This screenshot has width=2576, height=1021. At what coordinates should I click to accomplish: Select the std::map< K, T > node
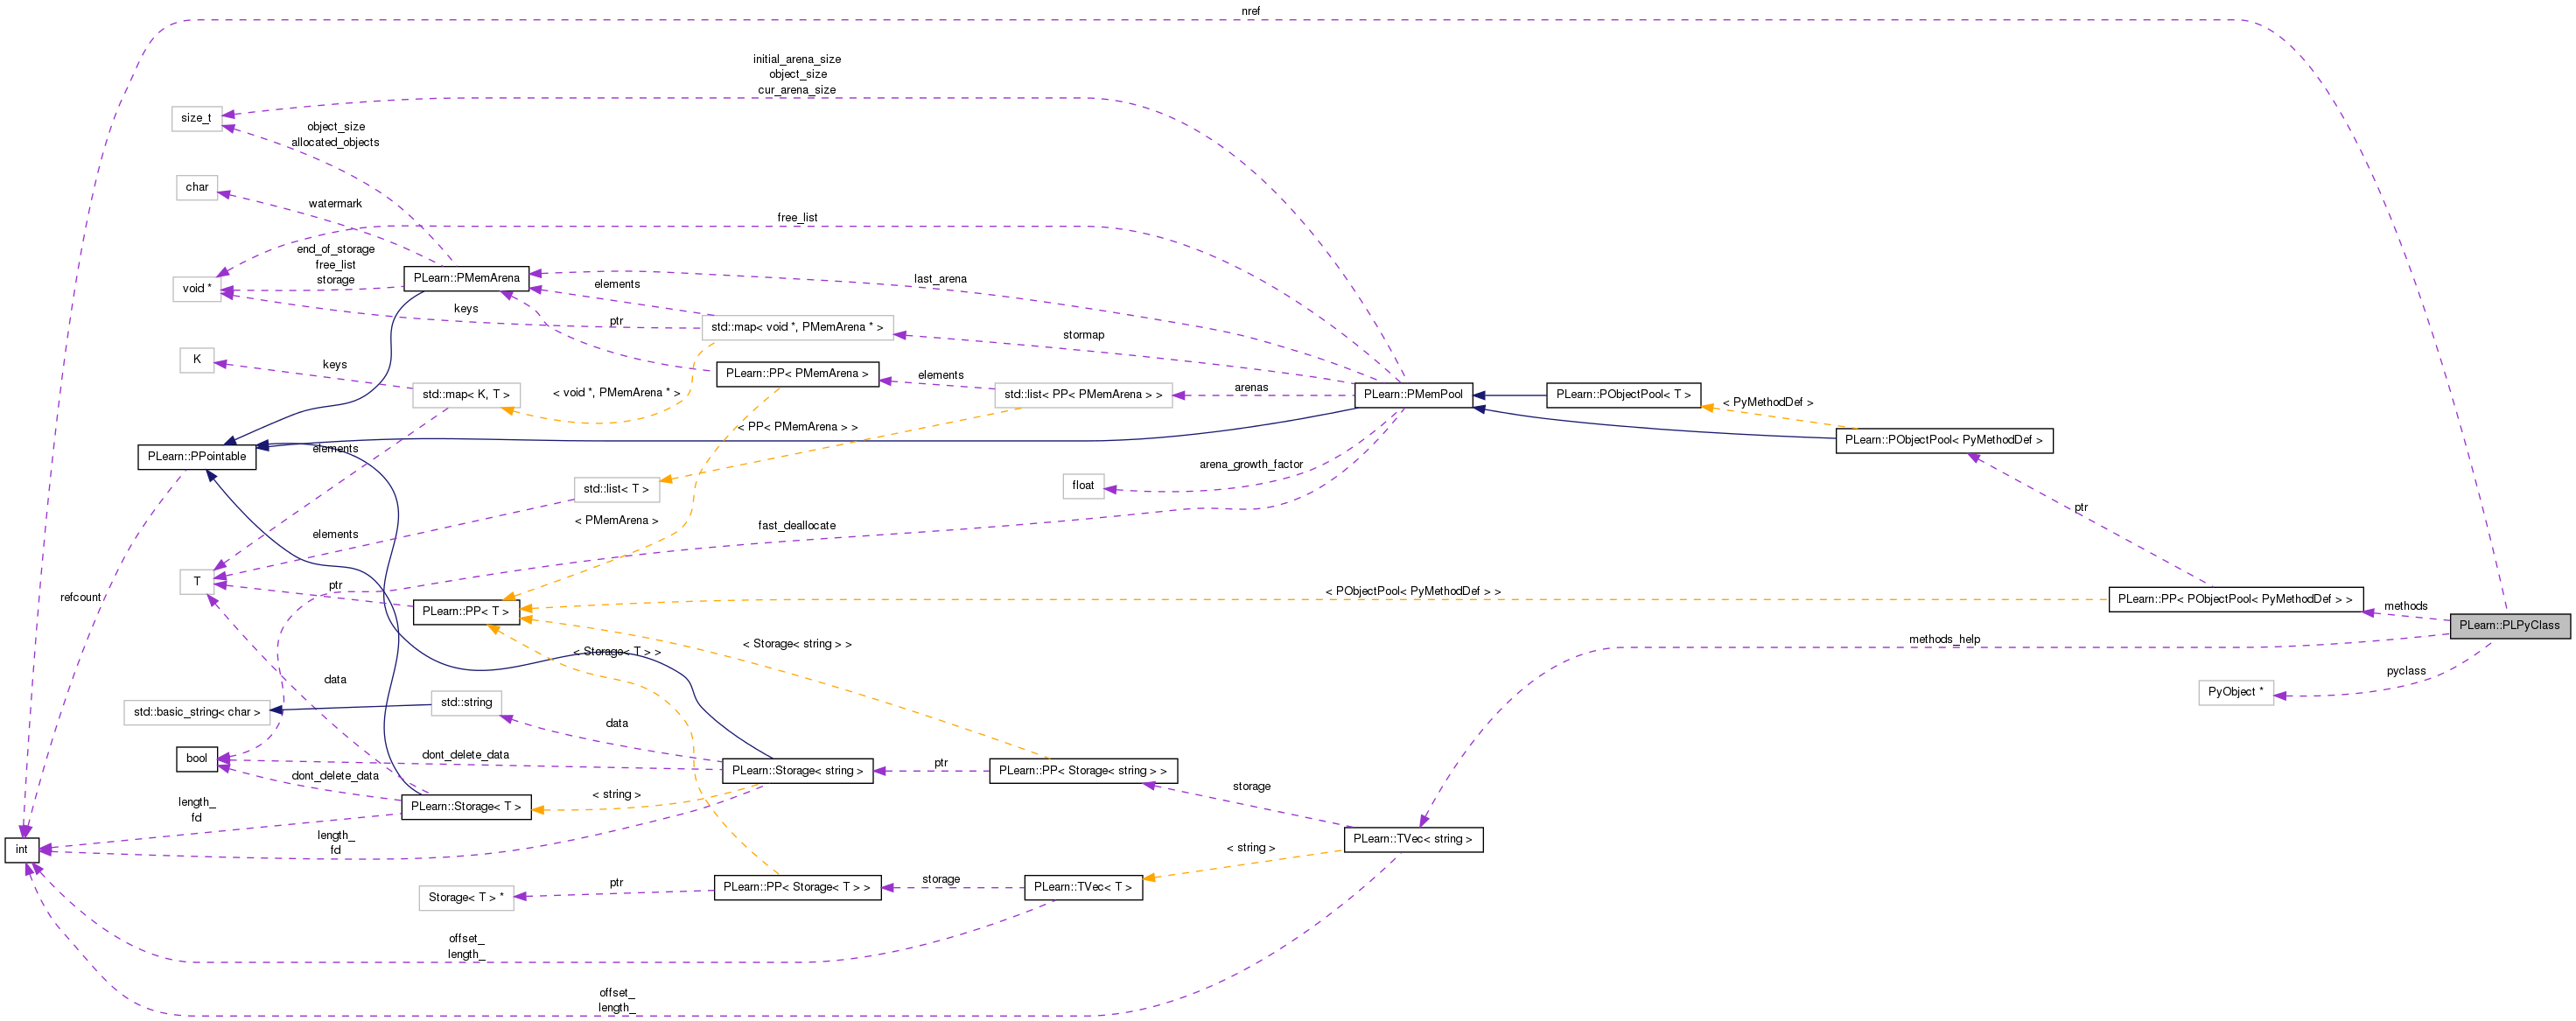(x=466, y=395)
